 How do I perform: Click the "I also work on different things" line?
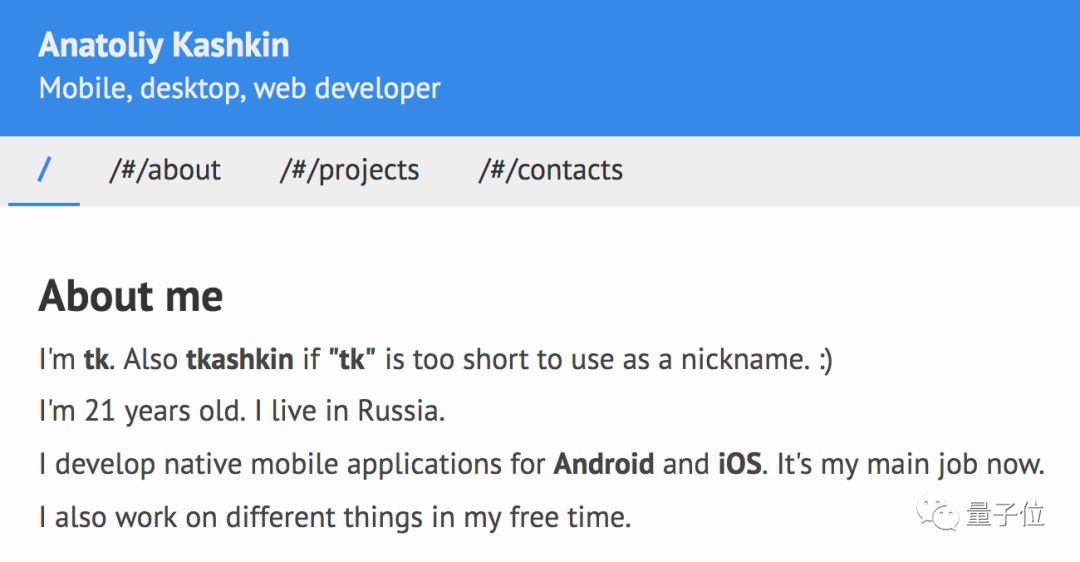[335, 518]
